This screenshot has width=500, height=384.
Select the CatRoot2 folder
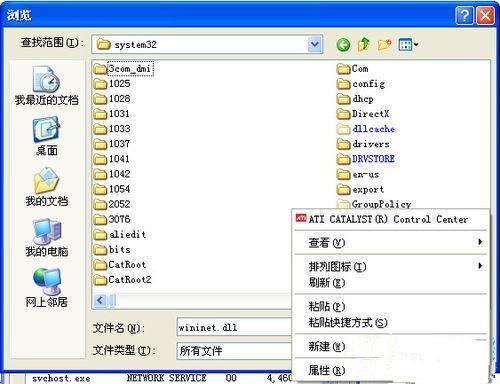pos(122,279)
